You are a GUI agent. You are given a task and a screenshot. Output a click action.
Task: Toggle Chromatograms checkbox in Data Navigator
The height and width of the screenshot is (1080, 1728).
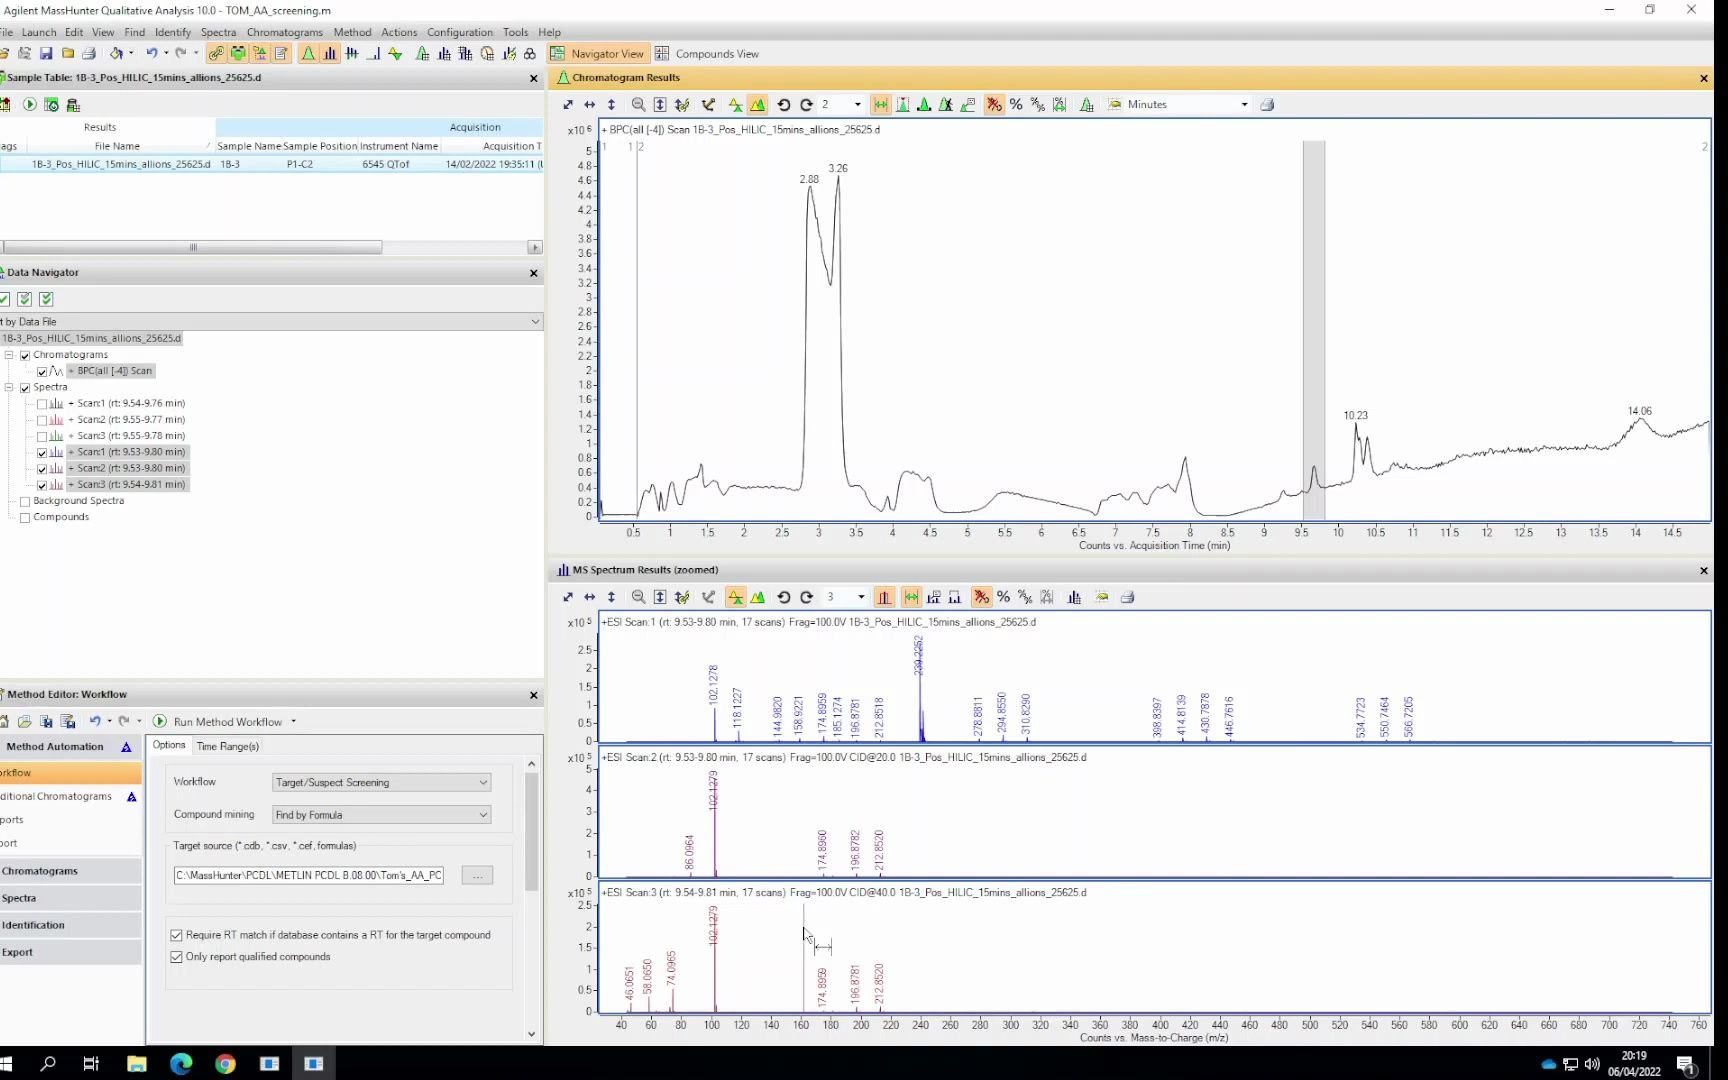25,355
